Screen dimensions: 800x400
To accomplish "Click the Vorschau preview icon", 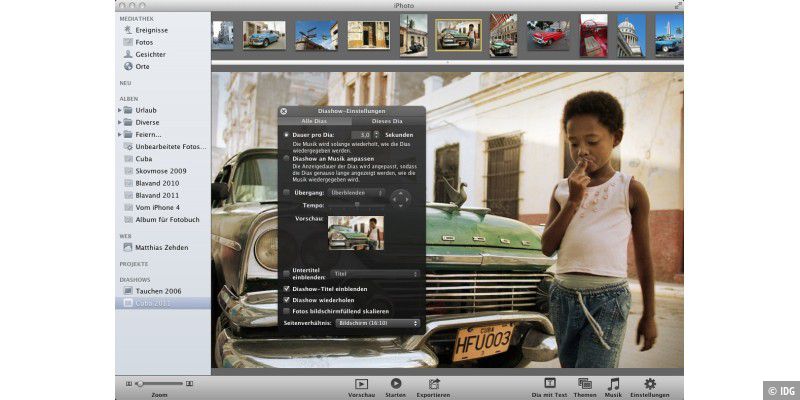I will click(361, 383).
